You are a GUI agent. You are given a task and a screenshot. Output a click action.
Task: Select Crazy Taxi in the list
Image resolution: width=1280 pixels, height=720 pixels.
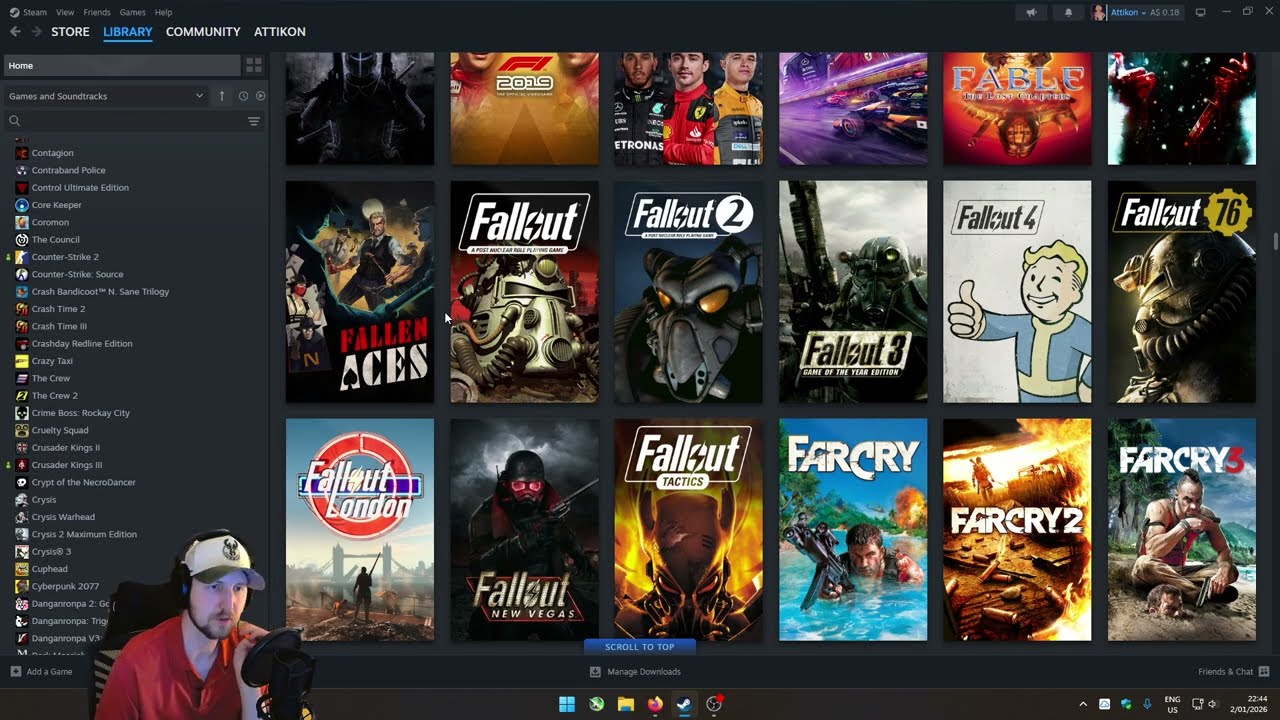point(52,361)
